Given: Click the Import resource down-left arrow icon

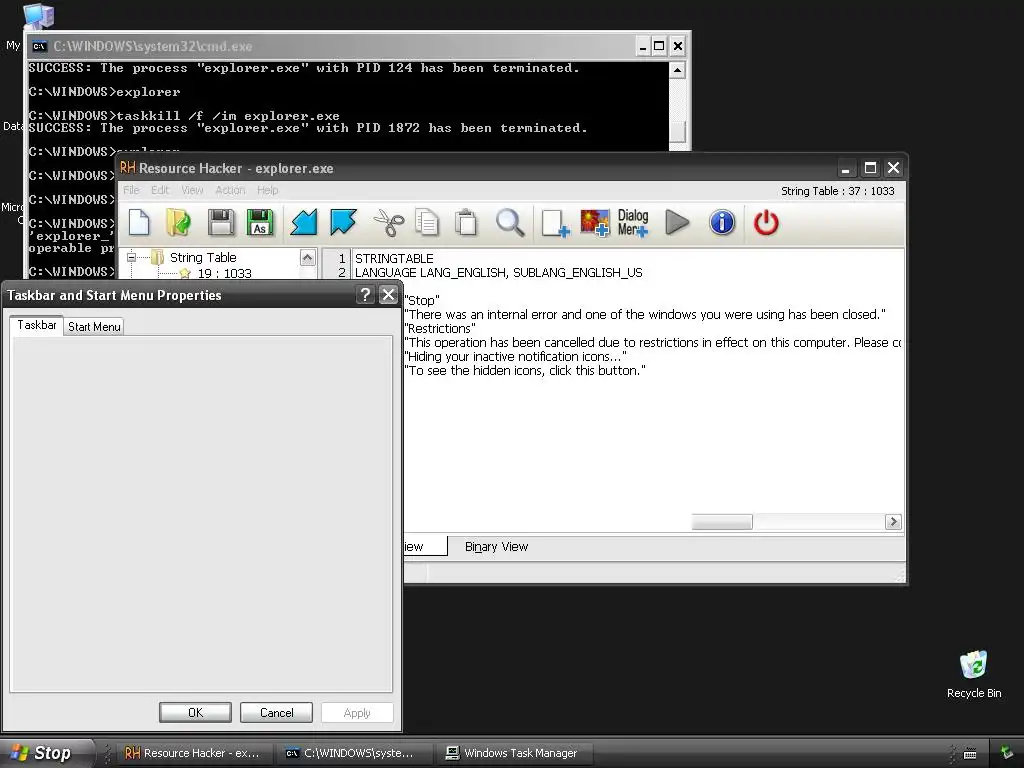Looking at the screenshot, I should pos(304,223).
